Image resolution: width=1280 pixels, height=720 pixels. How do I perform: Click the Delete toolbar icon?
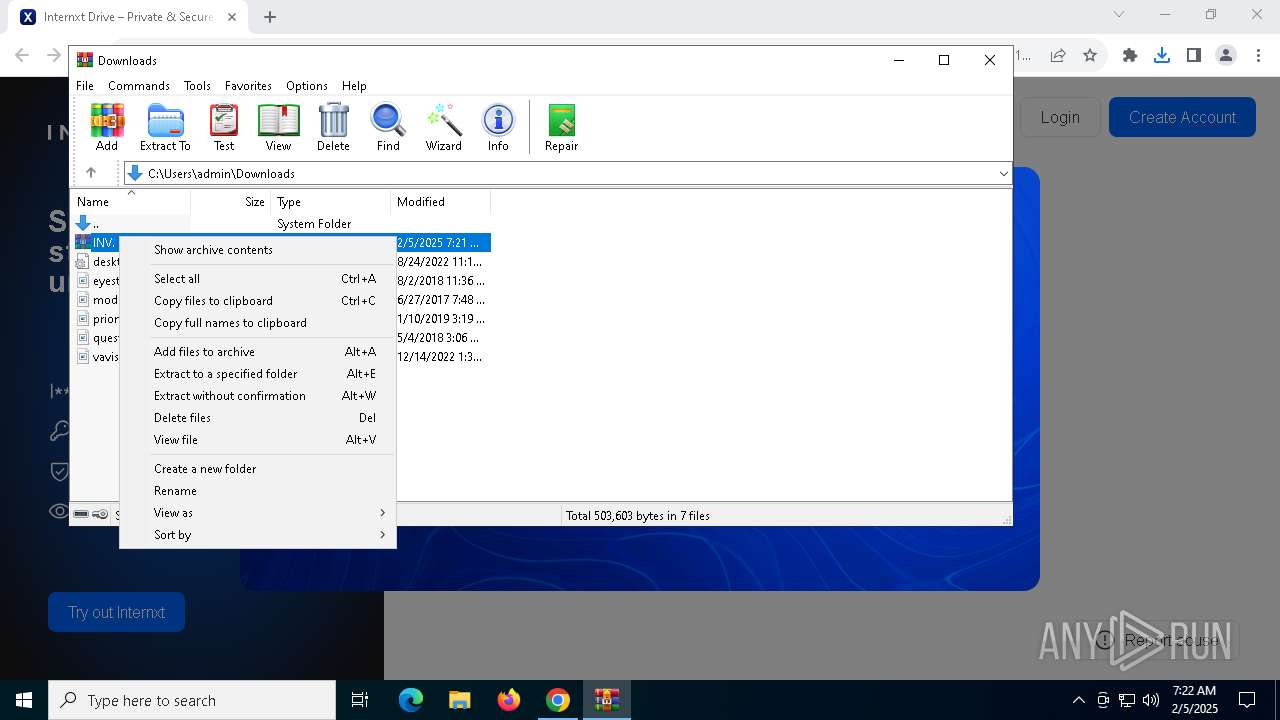point(333,128)
